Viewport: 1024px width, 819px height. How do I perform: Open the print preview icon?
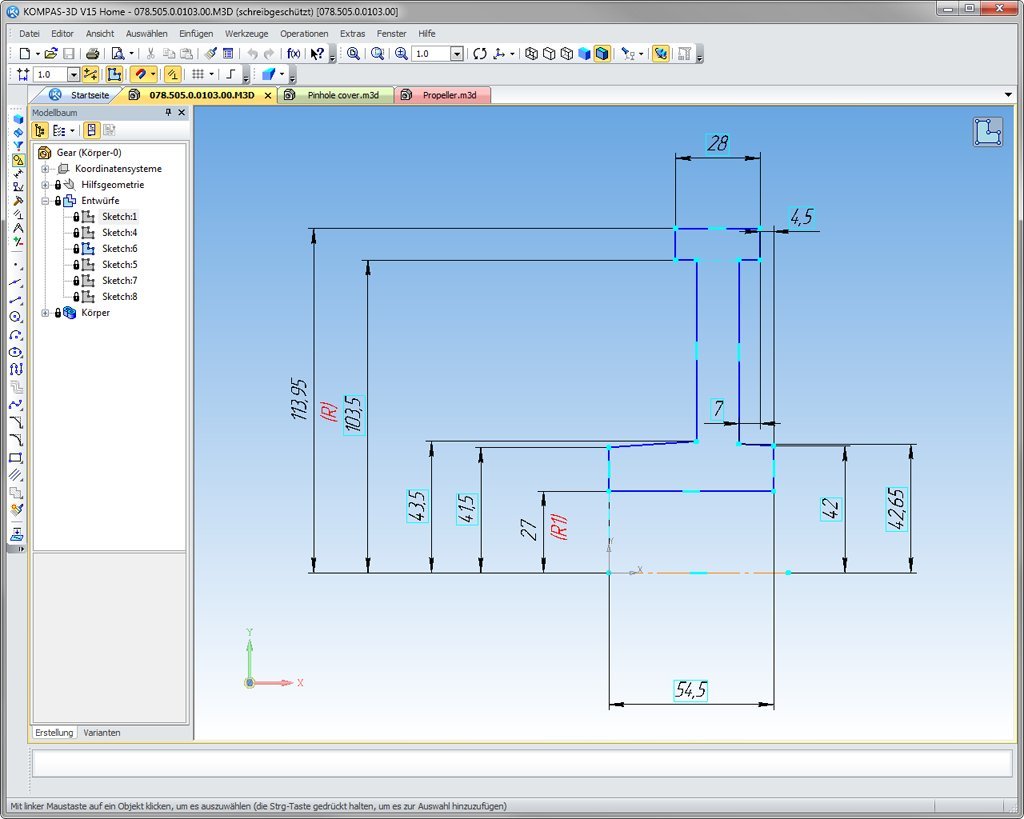tap(118, 54)
